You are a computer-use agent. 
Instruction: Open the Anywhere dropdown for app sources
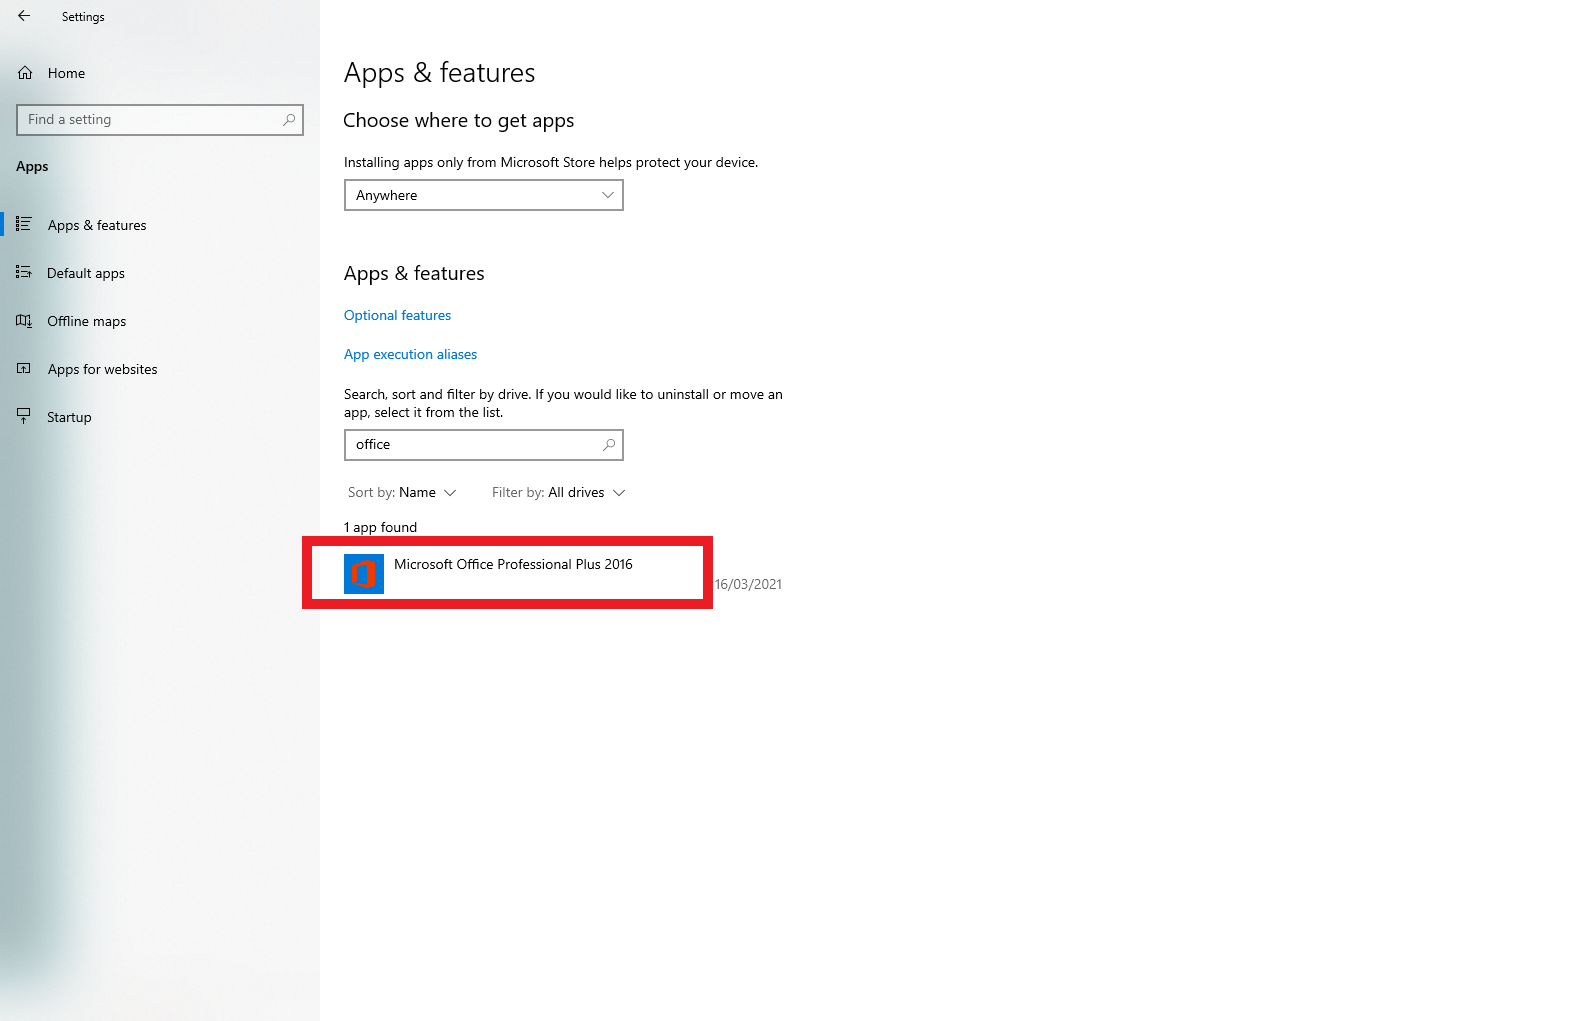[x=483, y=195]
